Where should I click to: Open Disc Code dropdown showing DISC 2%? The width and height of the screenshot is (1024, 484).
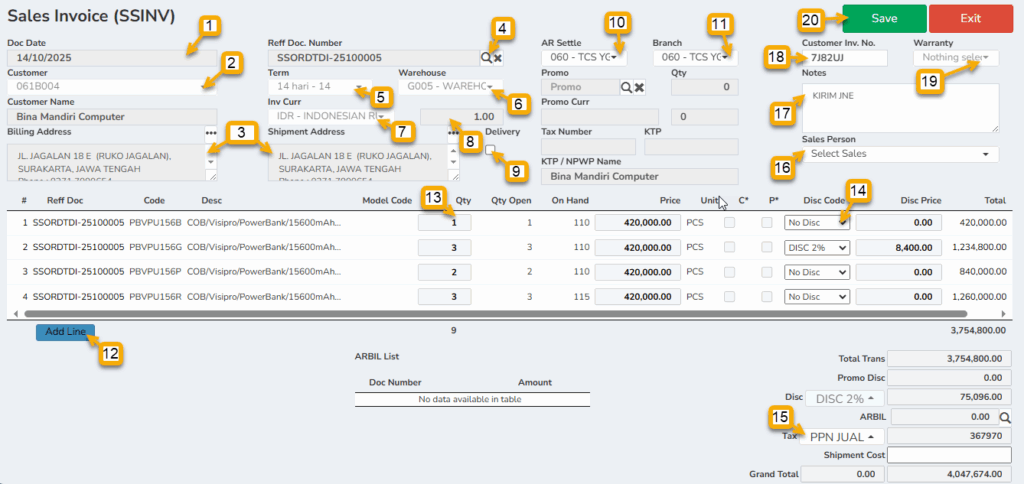coord(817,247)
